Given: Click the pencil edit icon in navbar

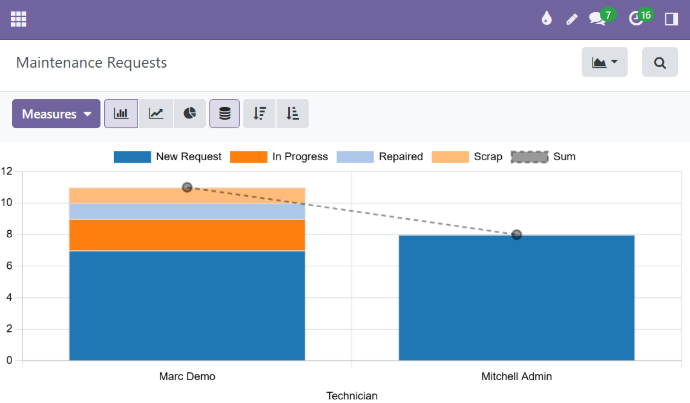Looking at the screenshot, I should point(572,19).
